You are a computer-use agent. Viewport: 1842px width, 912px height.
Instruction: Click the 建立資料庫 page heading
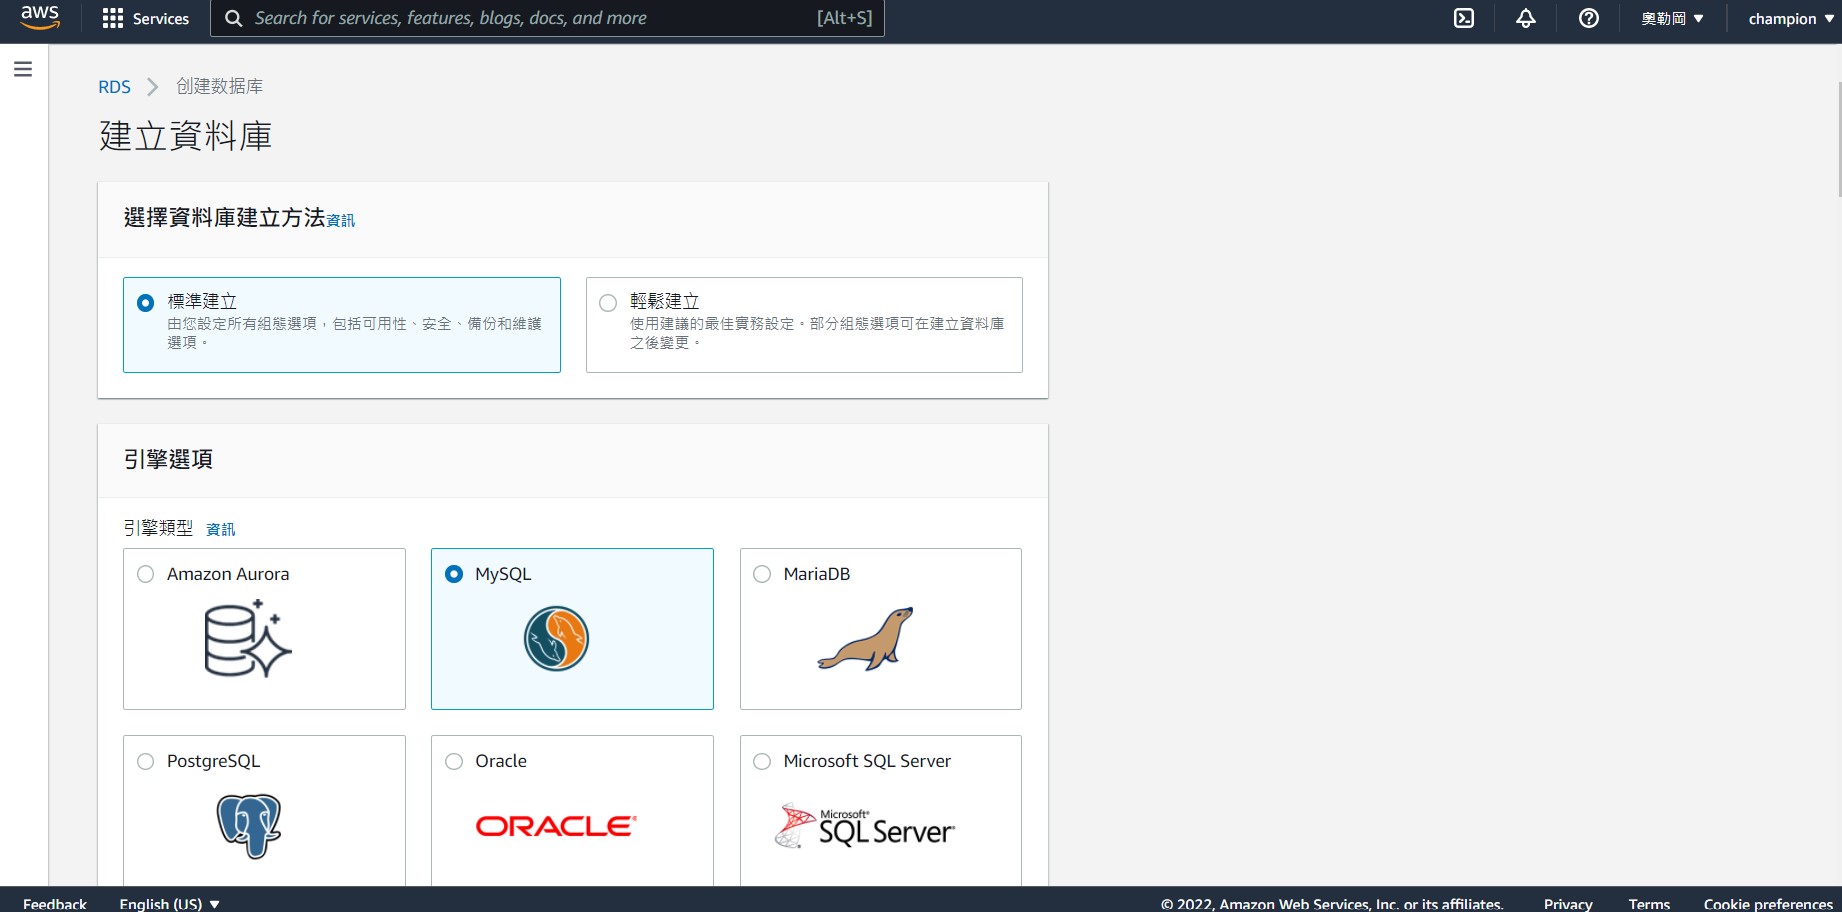186,136
